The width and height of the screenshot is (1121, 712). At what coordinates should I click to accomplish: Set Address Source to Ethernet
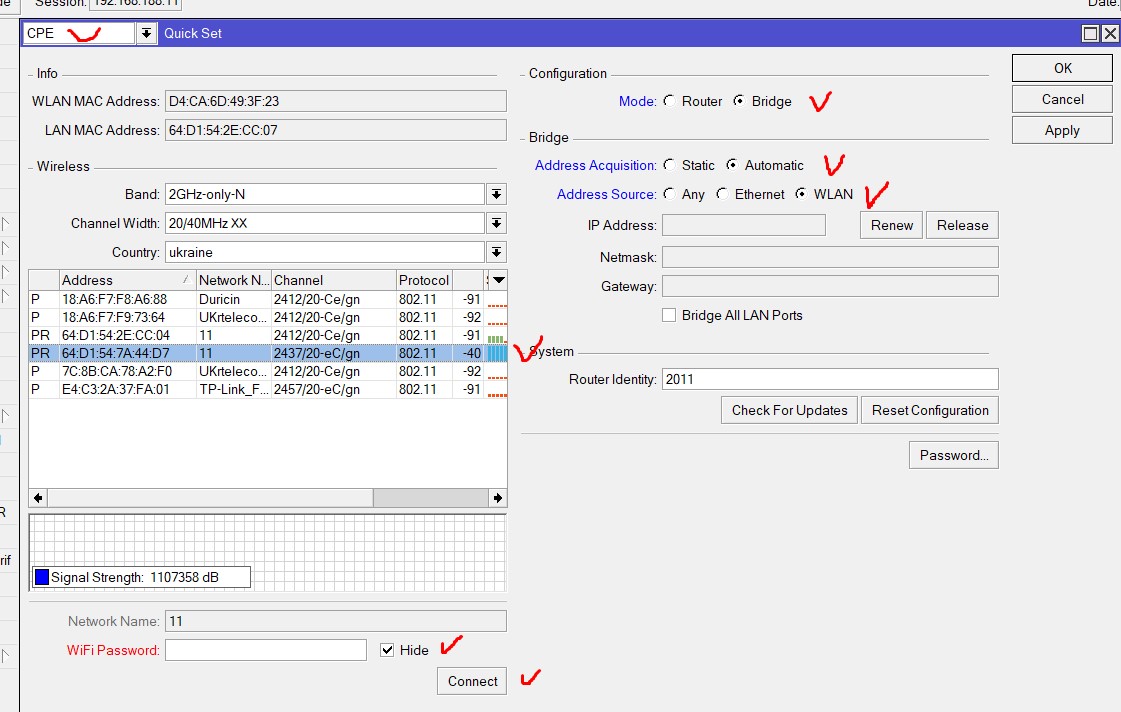[722, 194]
